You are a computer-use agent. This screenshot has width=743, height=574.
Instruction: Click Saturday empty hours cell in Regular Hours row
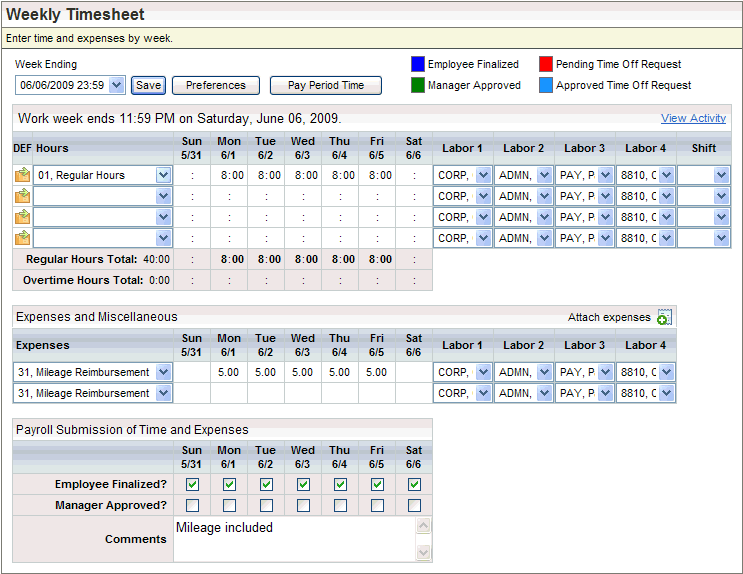click(x=414, y=175)
